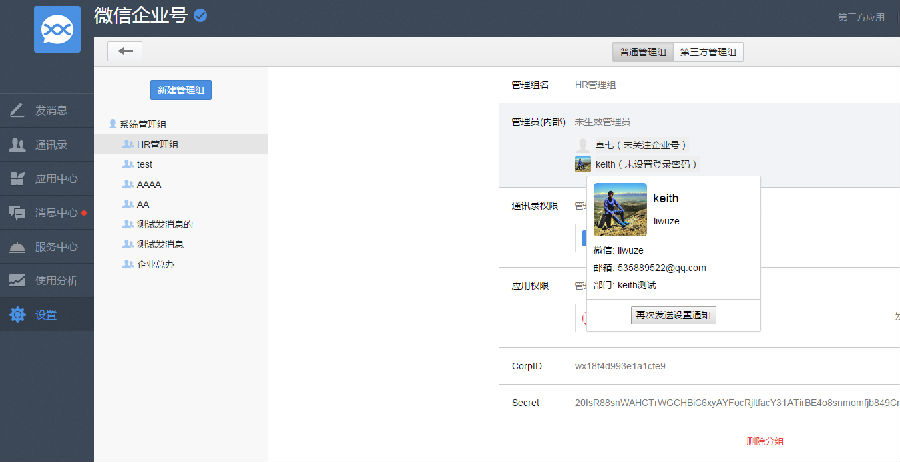Image resolution: width=900 pixels, height=462 pixels.
Task: Click the 应用权限 section label
Action: coord(530,285)
